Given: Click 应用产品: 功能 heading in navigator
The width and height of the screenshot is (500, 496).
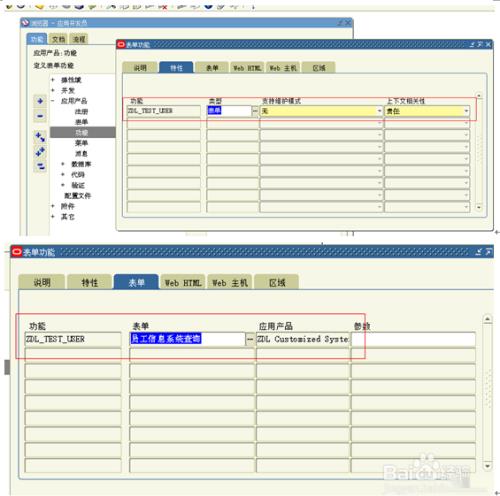Looking at the screenshot, I should click(x=55, y=53).
